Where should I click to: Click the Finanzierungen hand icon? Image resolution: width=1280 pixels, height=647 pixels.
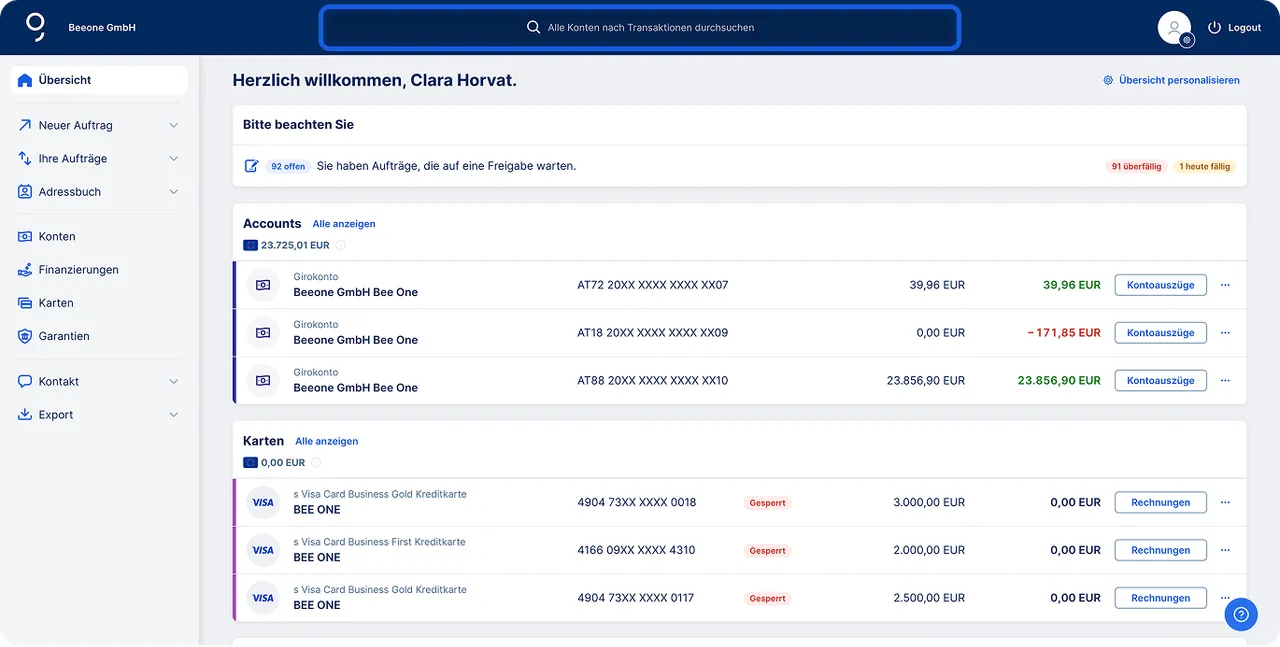click(x=25, y=270)
